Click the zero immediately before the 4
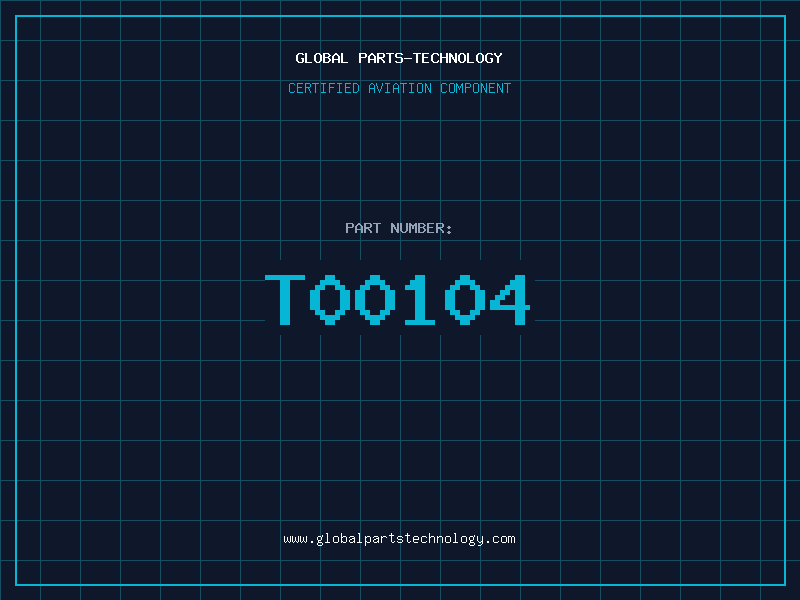Image resolution: width=800 pixels, height=600 pixels. tap(465, 300)
